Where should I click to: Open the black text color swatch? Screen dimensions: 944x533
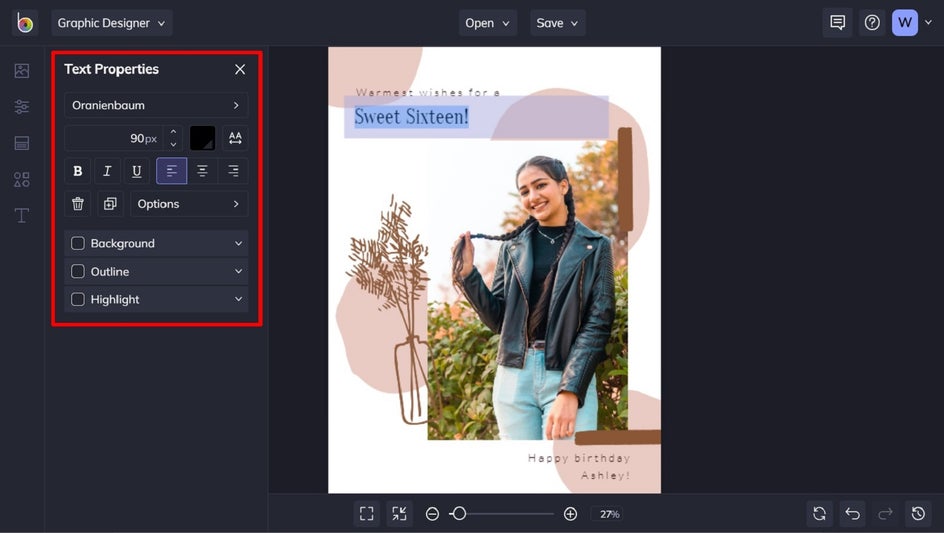pos(202,138)
